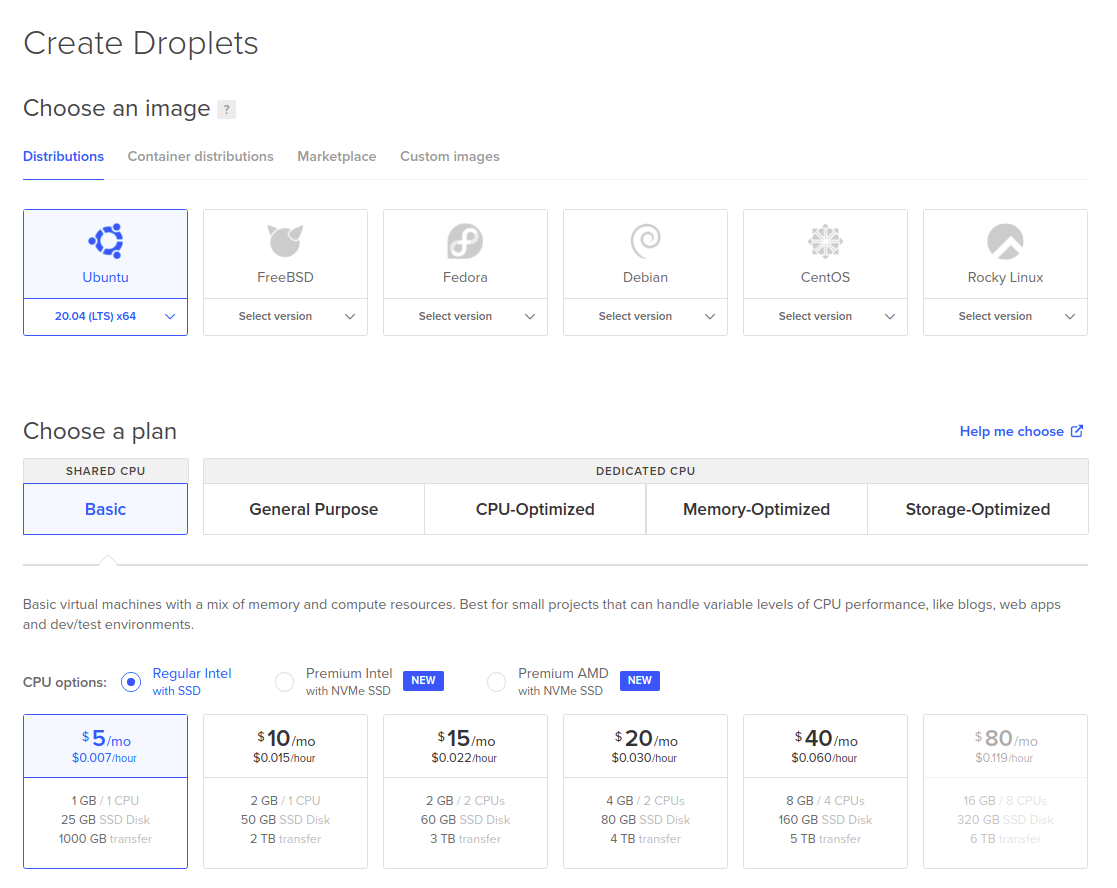Select the Storage-Optimized plan tab
This screenshot has height=888, width=1117.
click(977, 509)
